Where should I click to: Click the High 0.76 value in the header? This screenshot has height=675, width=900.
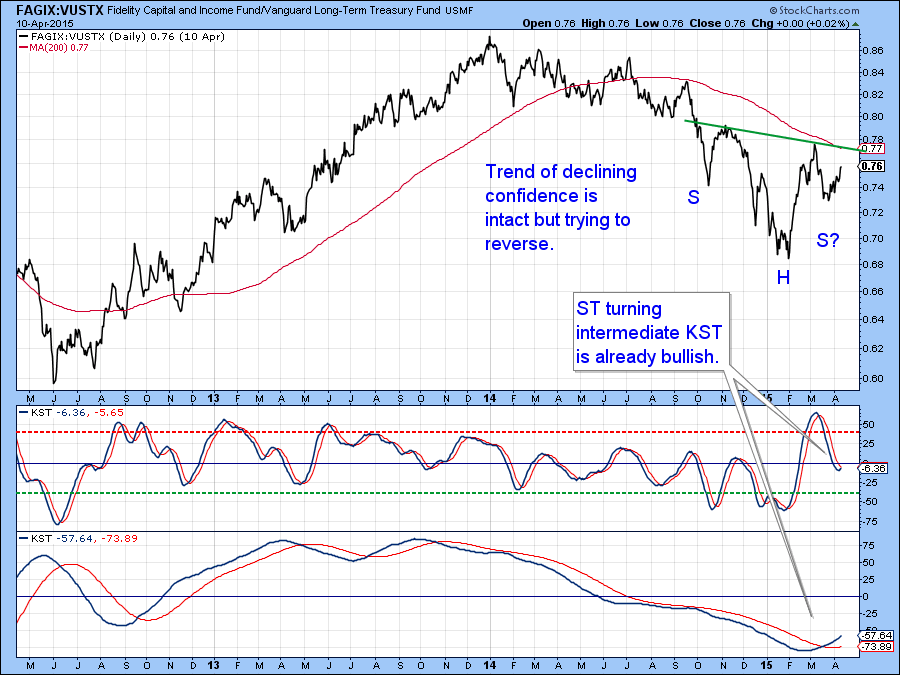(x=605, y=24)
